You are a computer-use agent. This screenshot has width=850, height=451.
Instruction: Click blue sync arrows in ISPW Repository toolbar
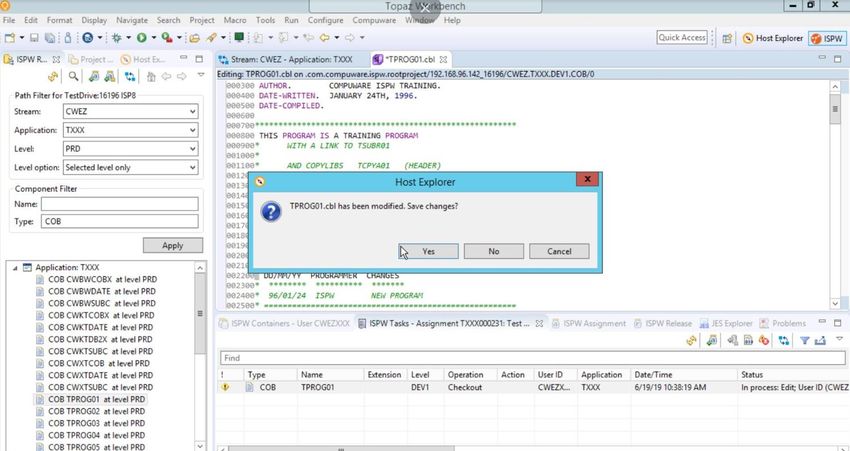[x=130, y=76]
